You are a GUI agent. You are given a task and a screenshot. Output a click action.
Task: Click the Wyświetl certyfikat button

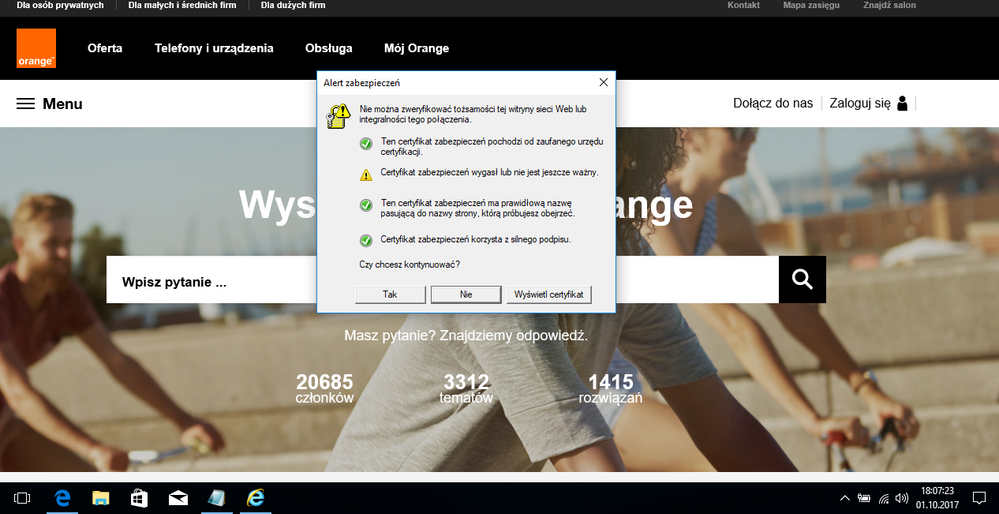pyautogui.click(x=549, y=295)
